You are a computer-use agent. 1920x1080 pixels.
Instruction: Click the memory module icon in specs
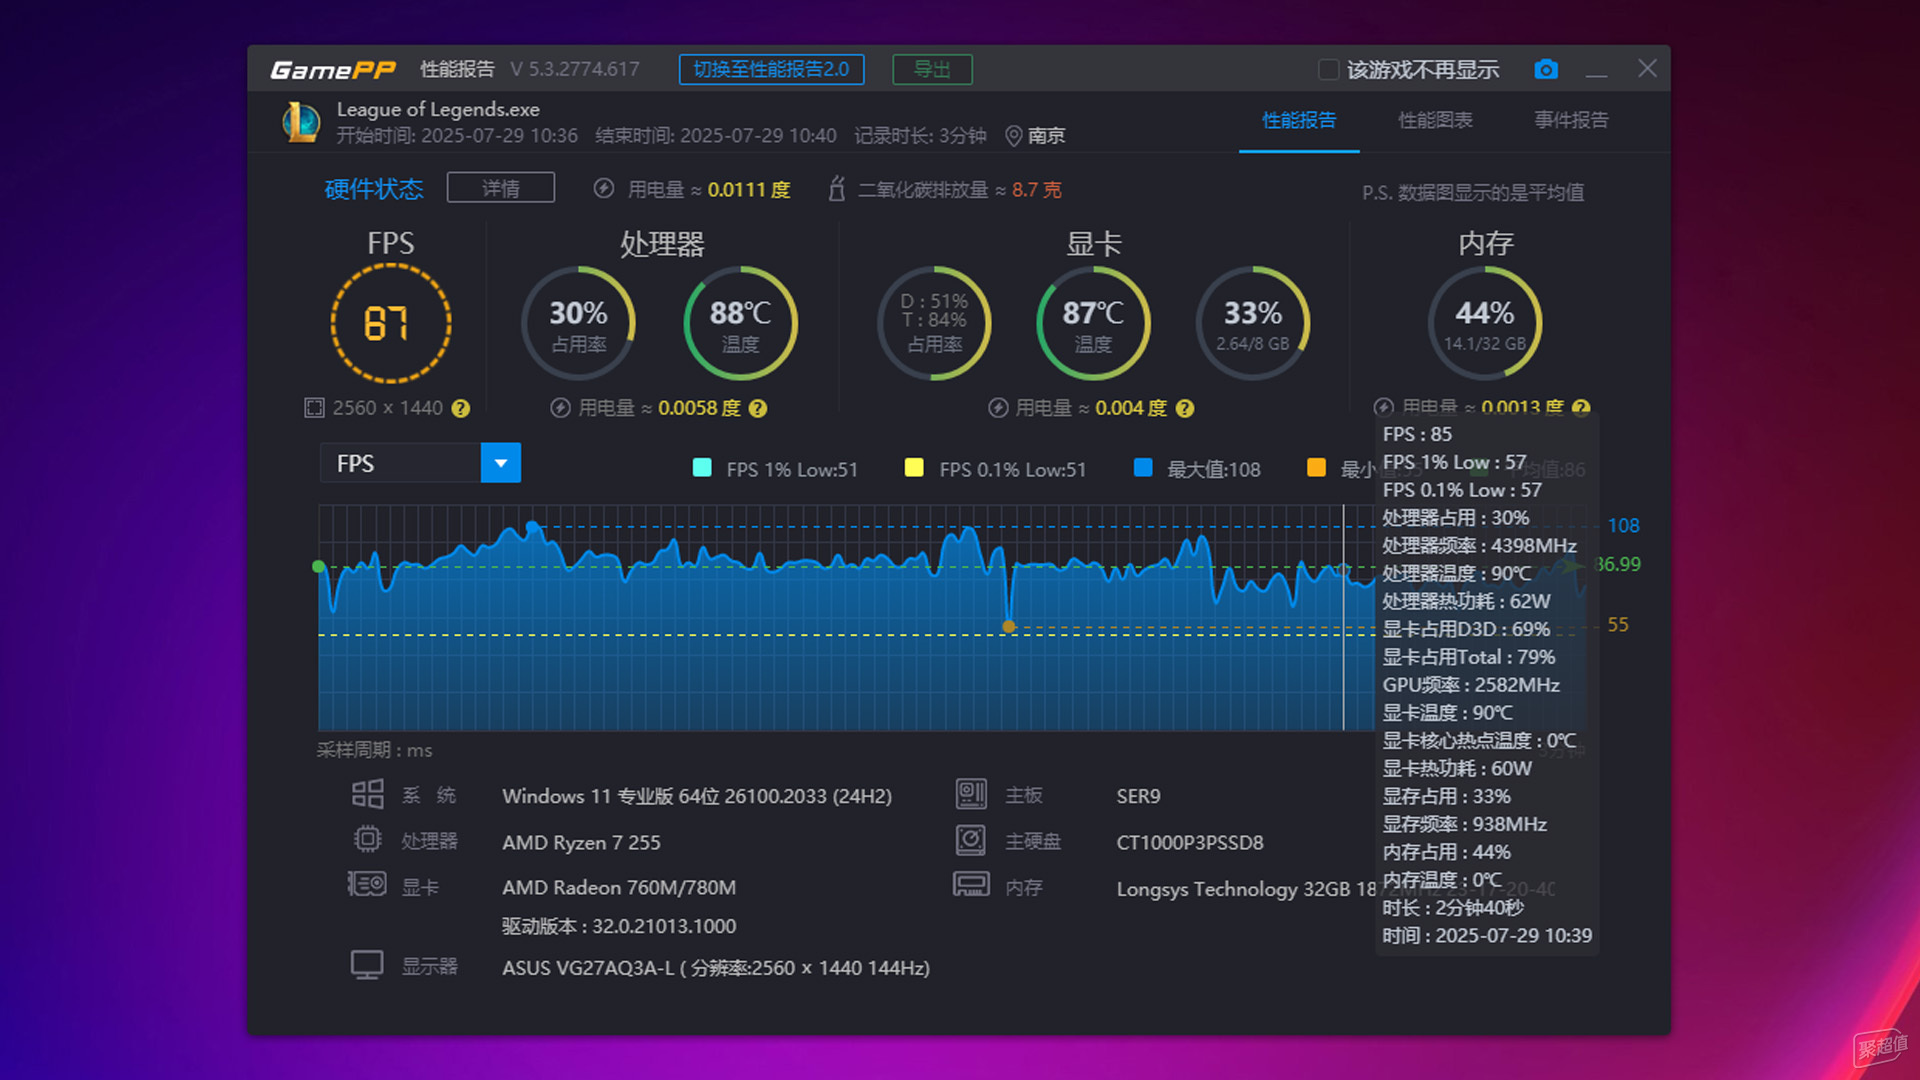pos(971,884)
